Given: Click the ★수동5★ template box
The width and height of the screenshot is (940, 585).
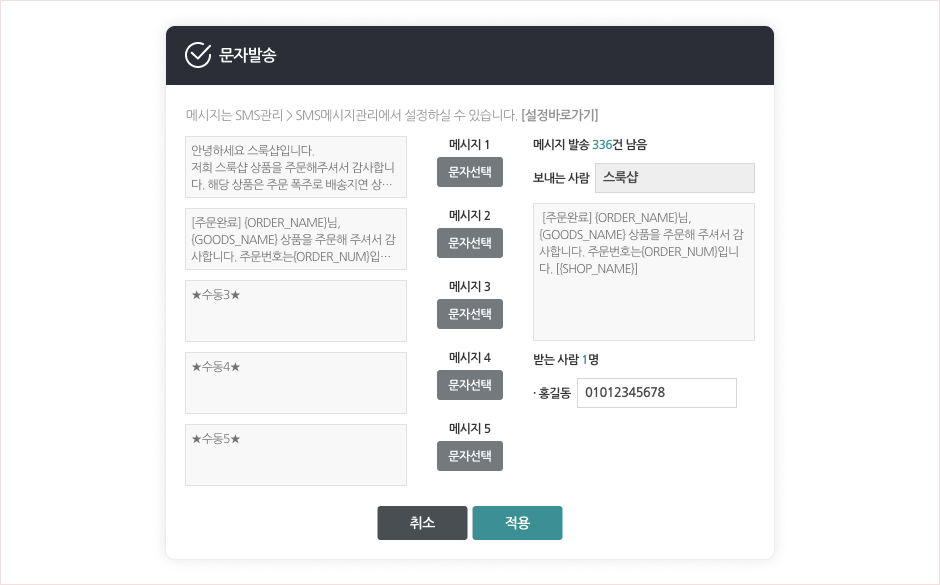Looking at the screenshot, I should [296, 455].
